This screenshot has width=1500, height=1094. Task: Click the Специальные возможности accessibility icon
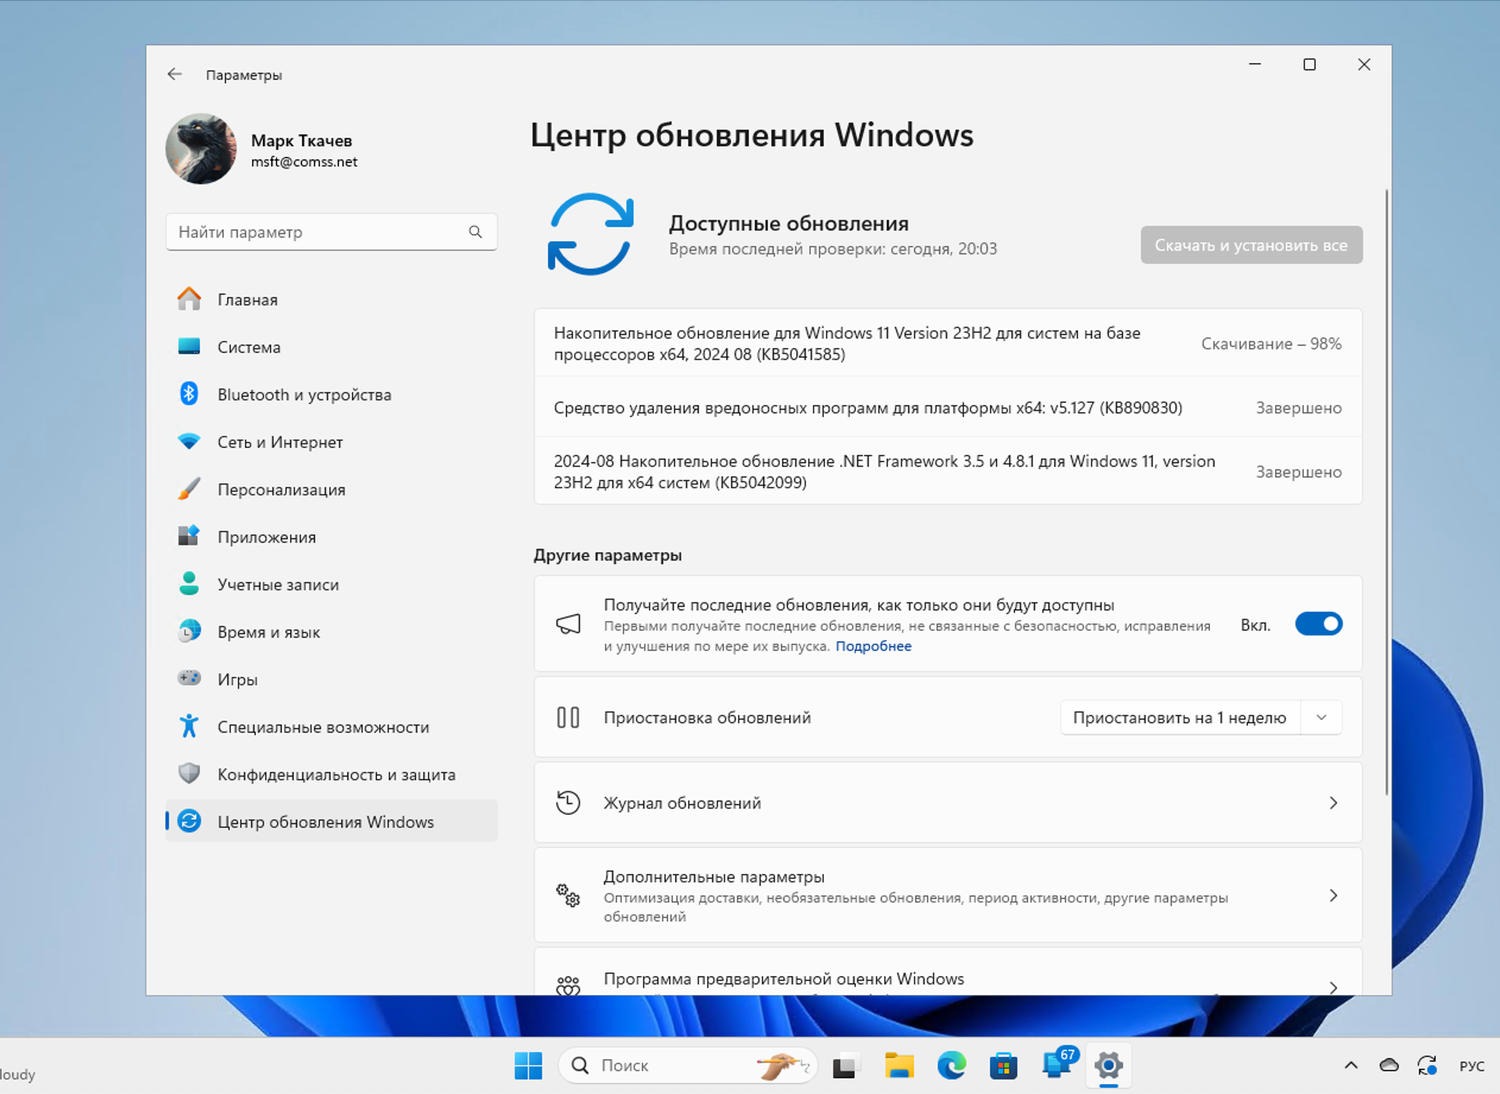point(189,726)
